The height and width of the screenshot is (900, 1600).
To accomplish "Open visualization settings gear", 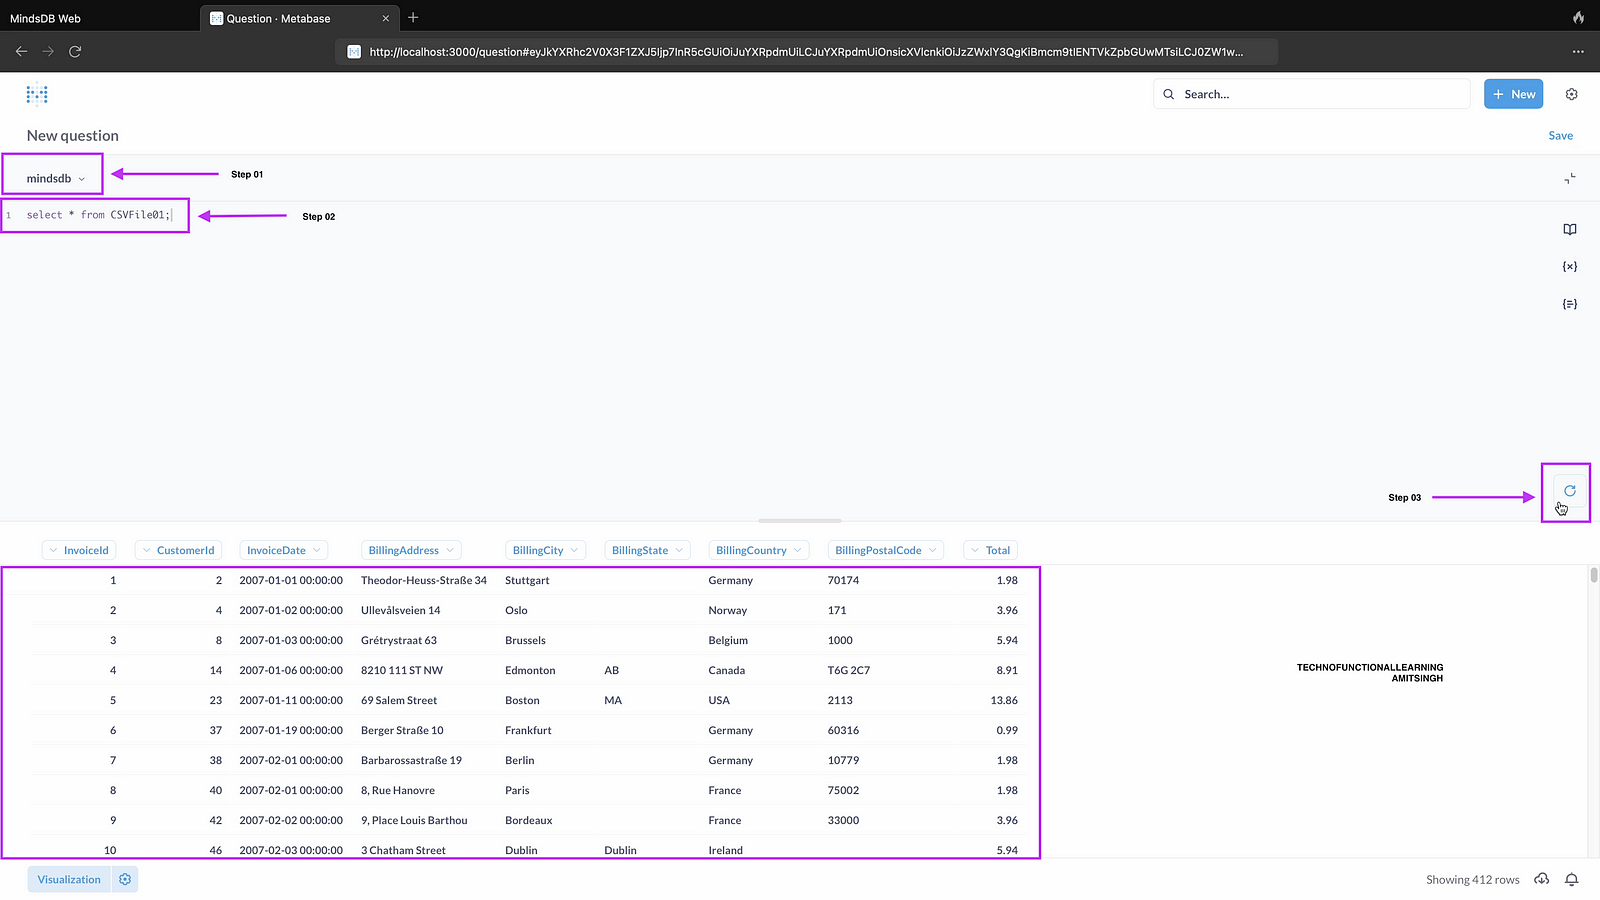I will (125, 879).
